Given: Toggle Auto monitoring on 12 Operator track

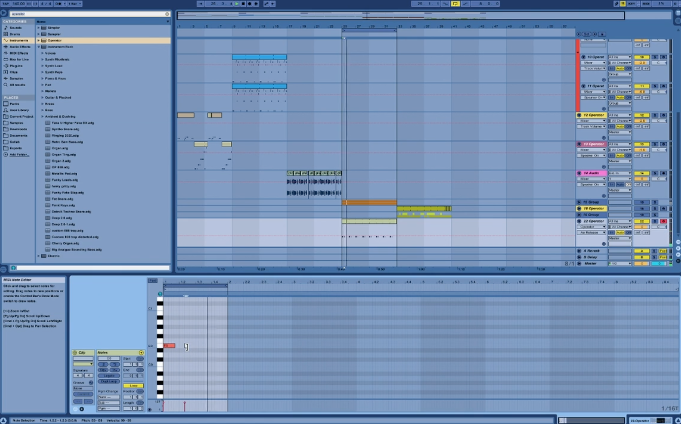Looking at the screenshot, I should [620, 126].
